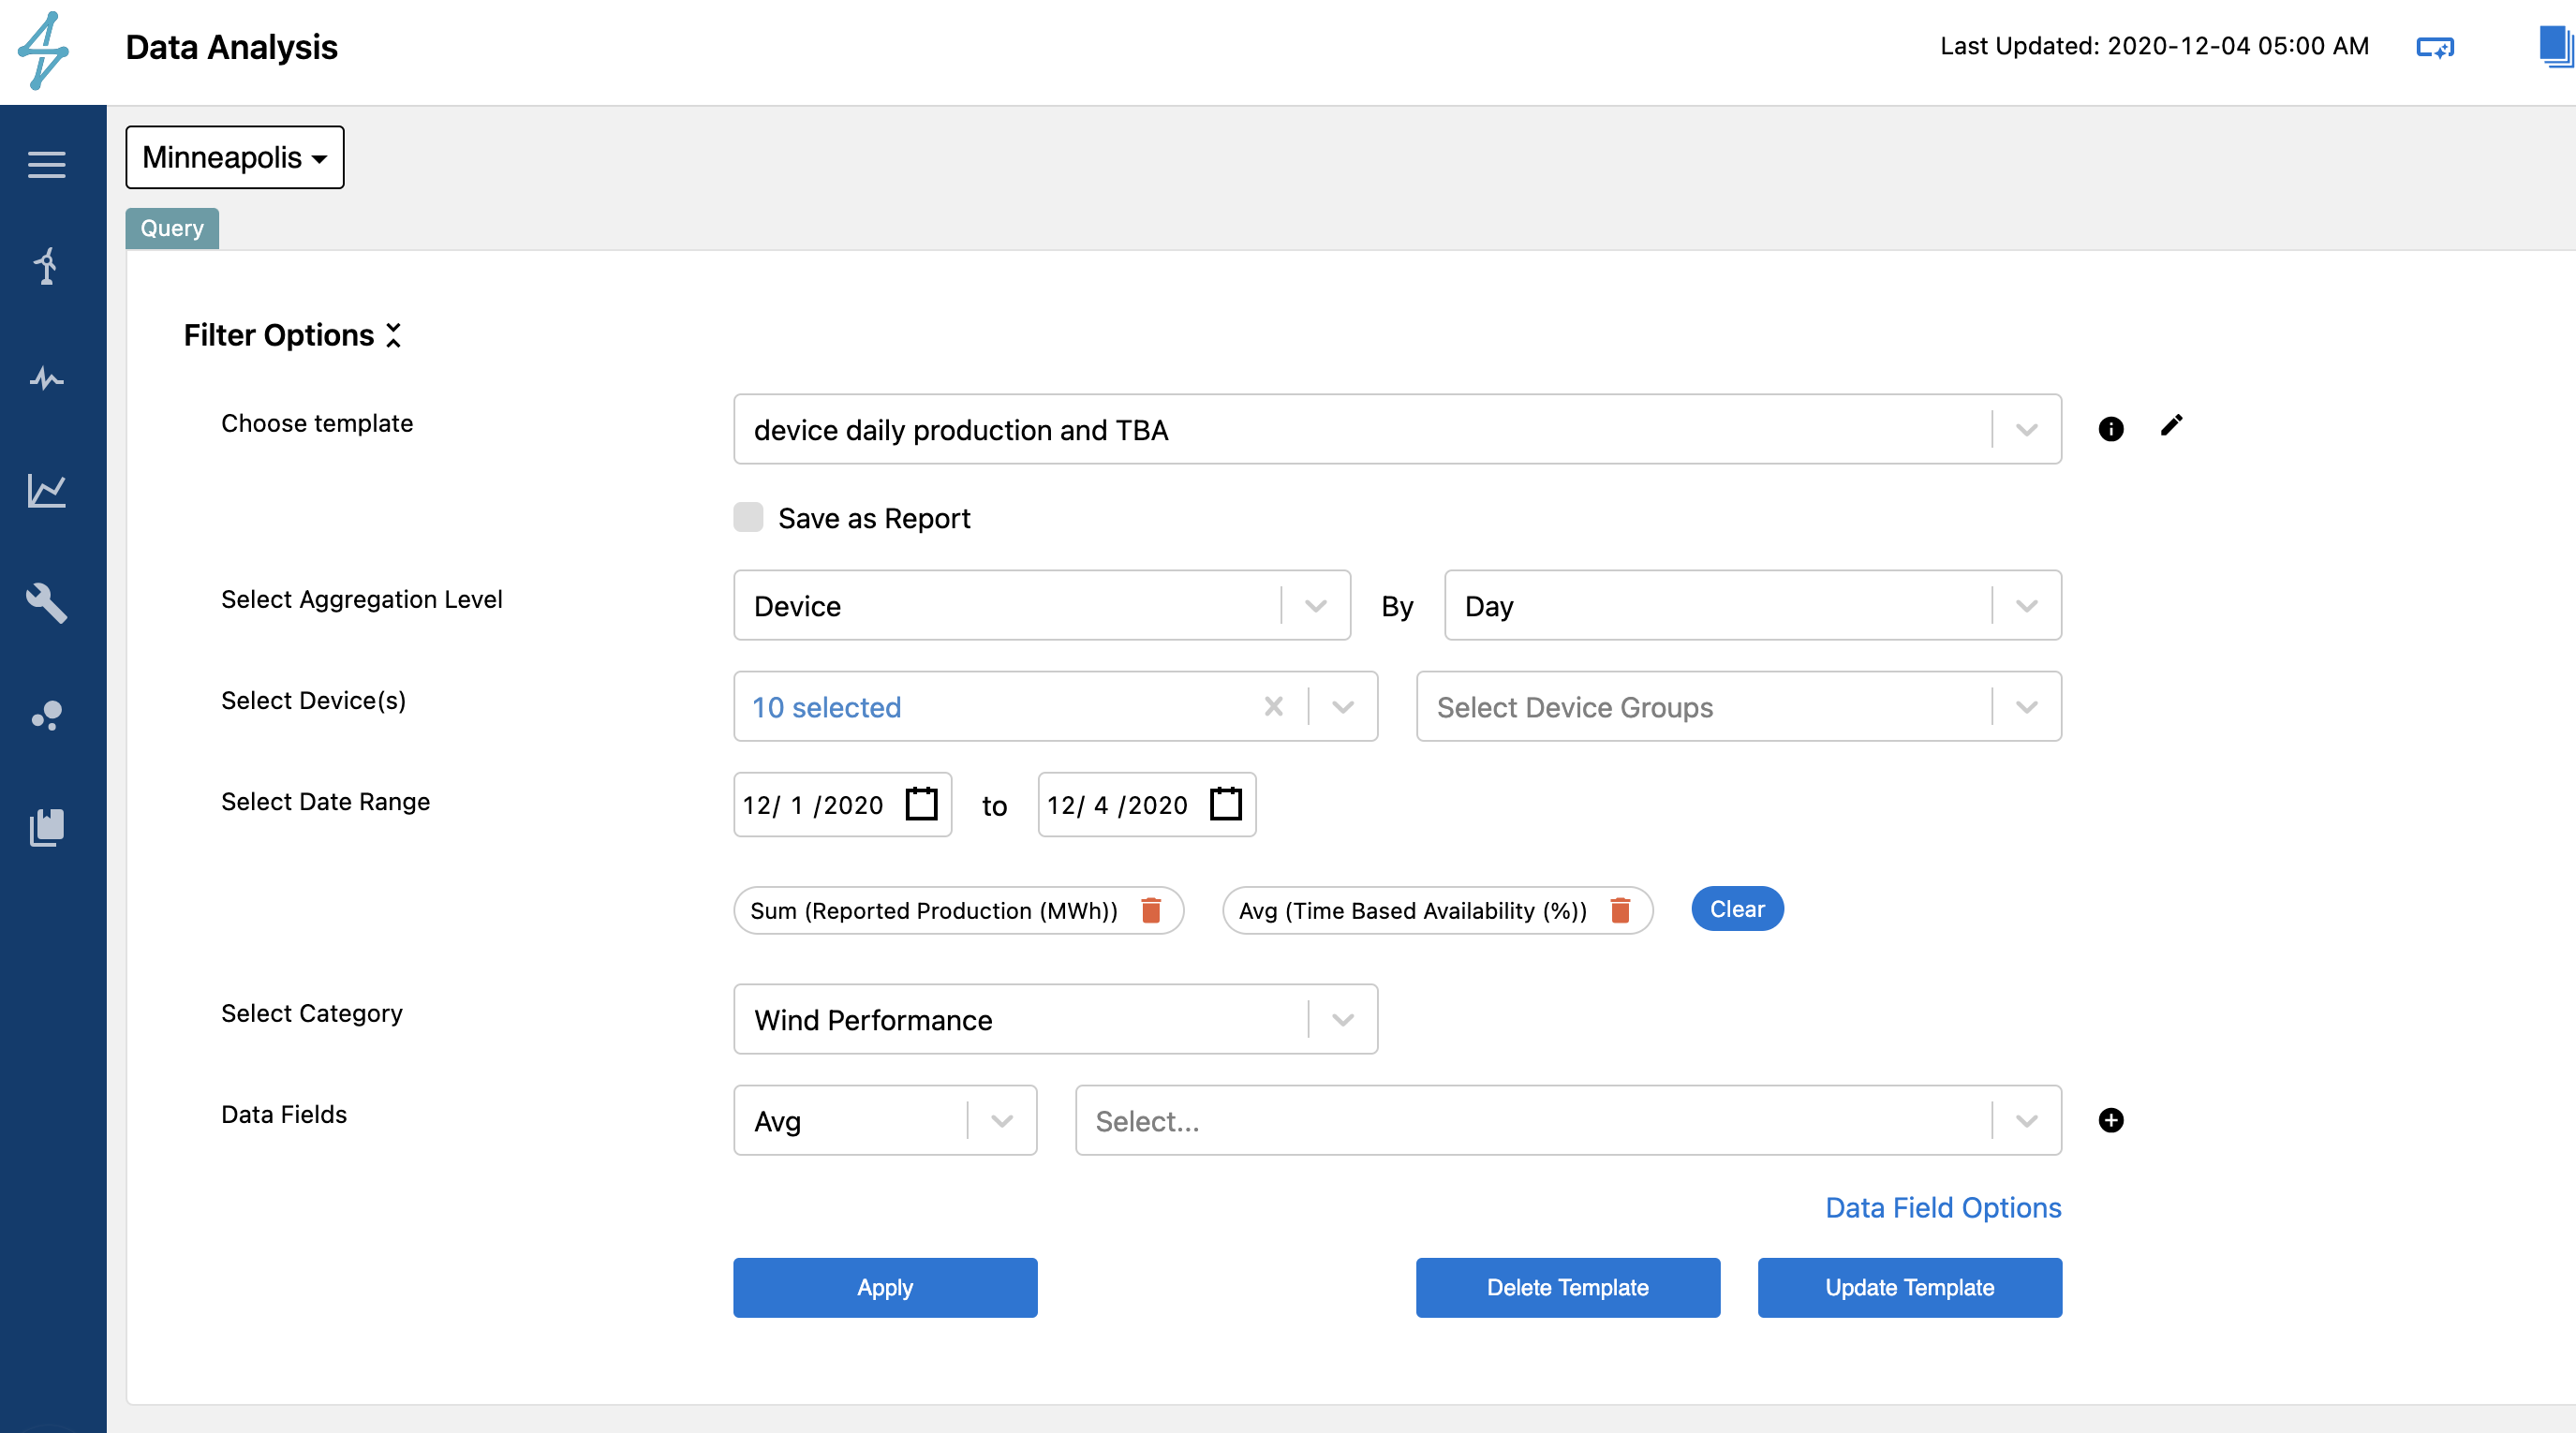Screen dimensions: 2576x1433
Task: Open the Avg aggregation function dropdown
Action: (x=885, y=1120)
